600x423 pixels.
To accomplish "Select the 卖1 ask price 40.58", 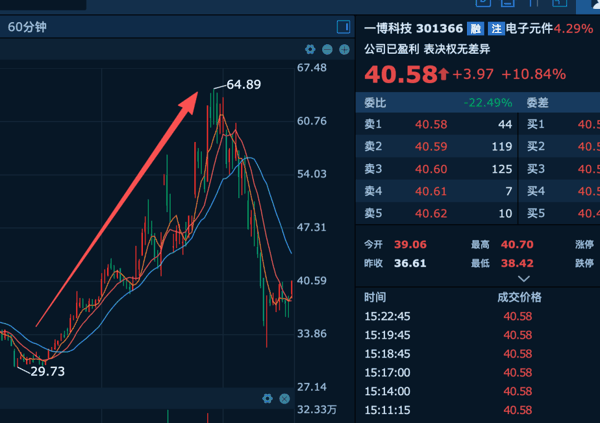I will point(431,124).
